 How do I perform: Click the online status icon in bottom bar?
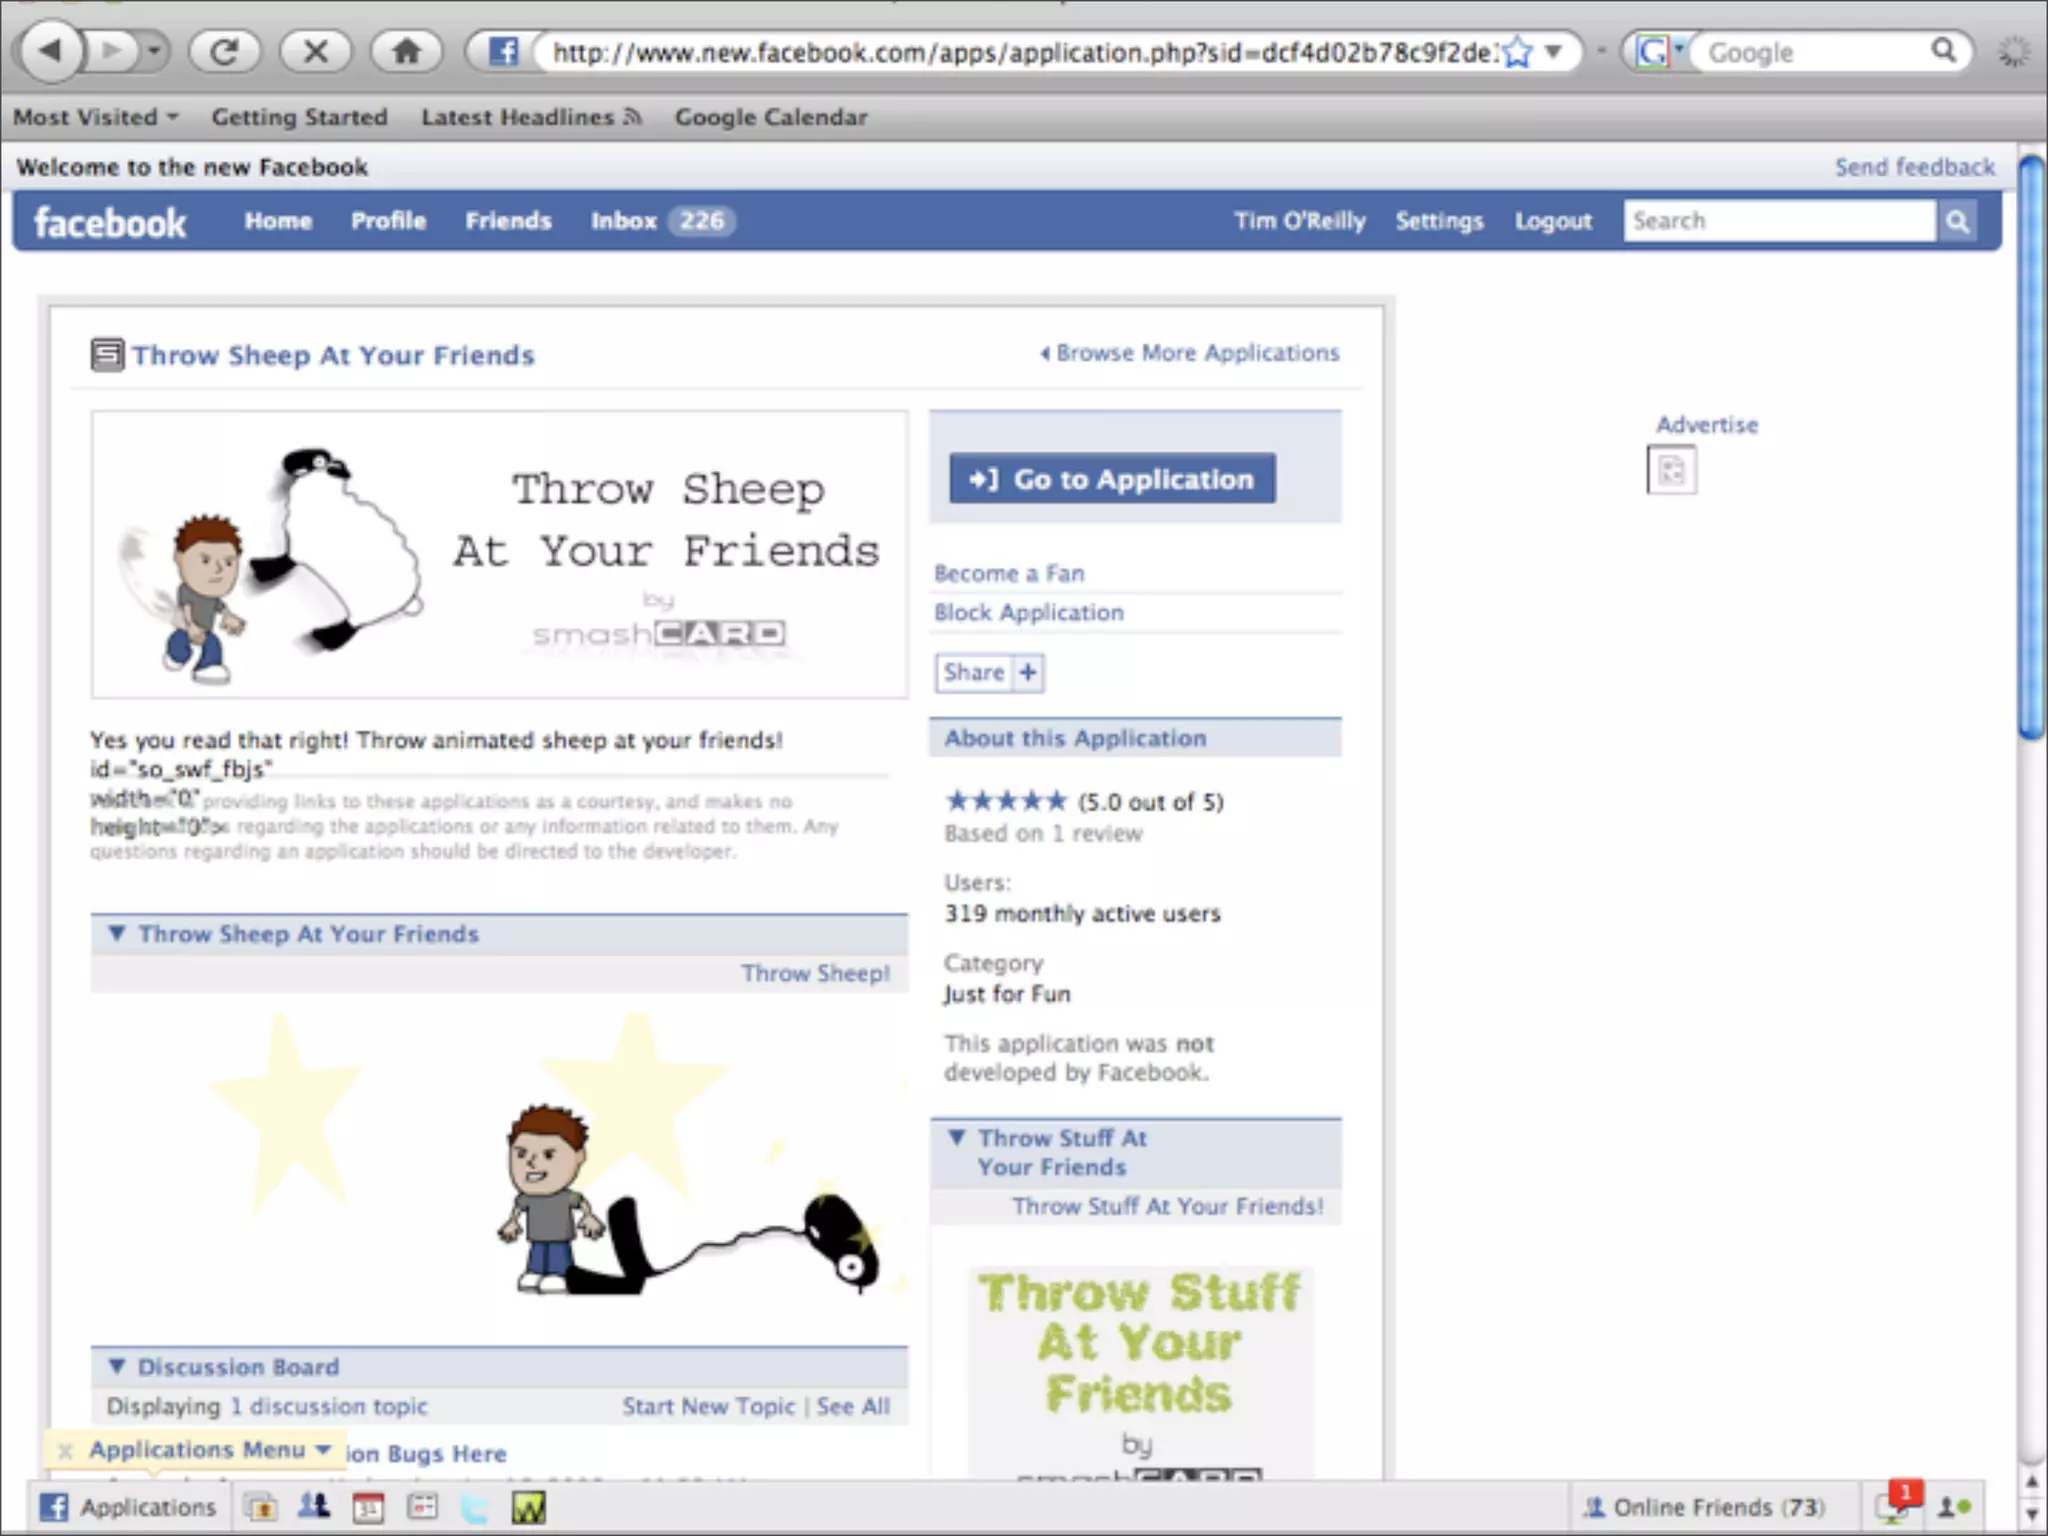click(1954, 1506)
